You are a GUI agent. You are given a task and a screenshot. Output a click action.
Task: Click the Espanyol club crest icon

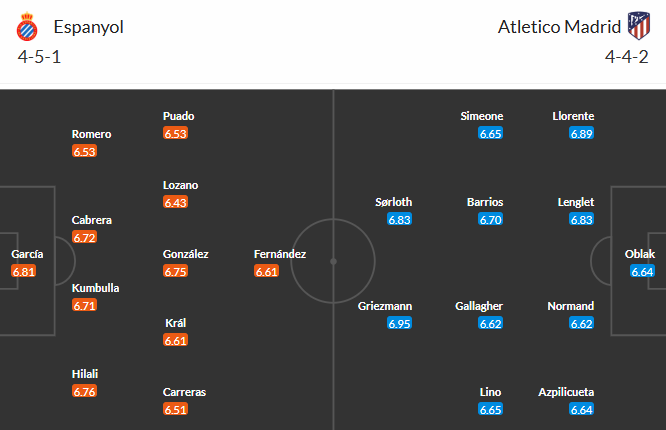pyautogui.click(x=27, y=27)
